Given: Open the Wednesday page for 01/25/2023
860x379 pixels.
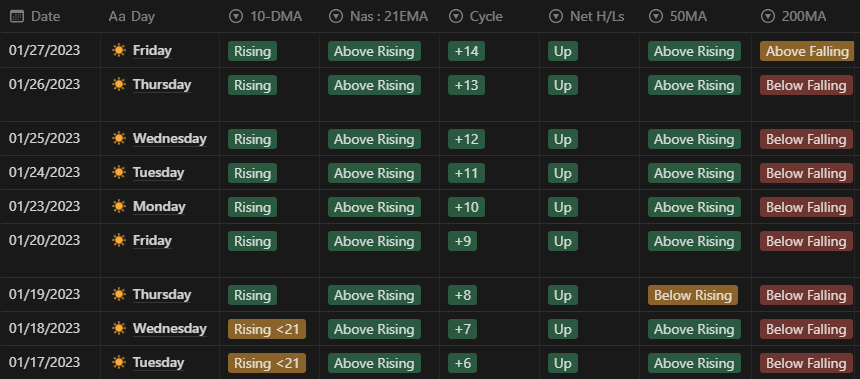Looking at the screenshot, I should point(169,138).
